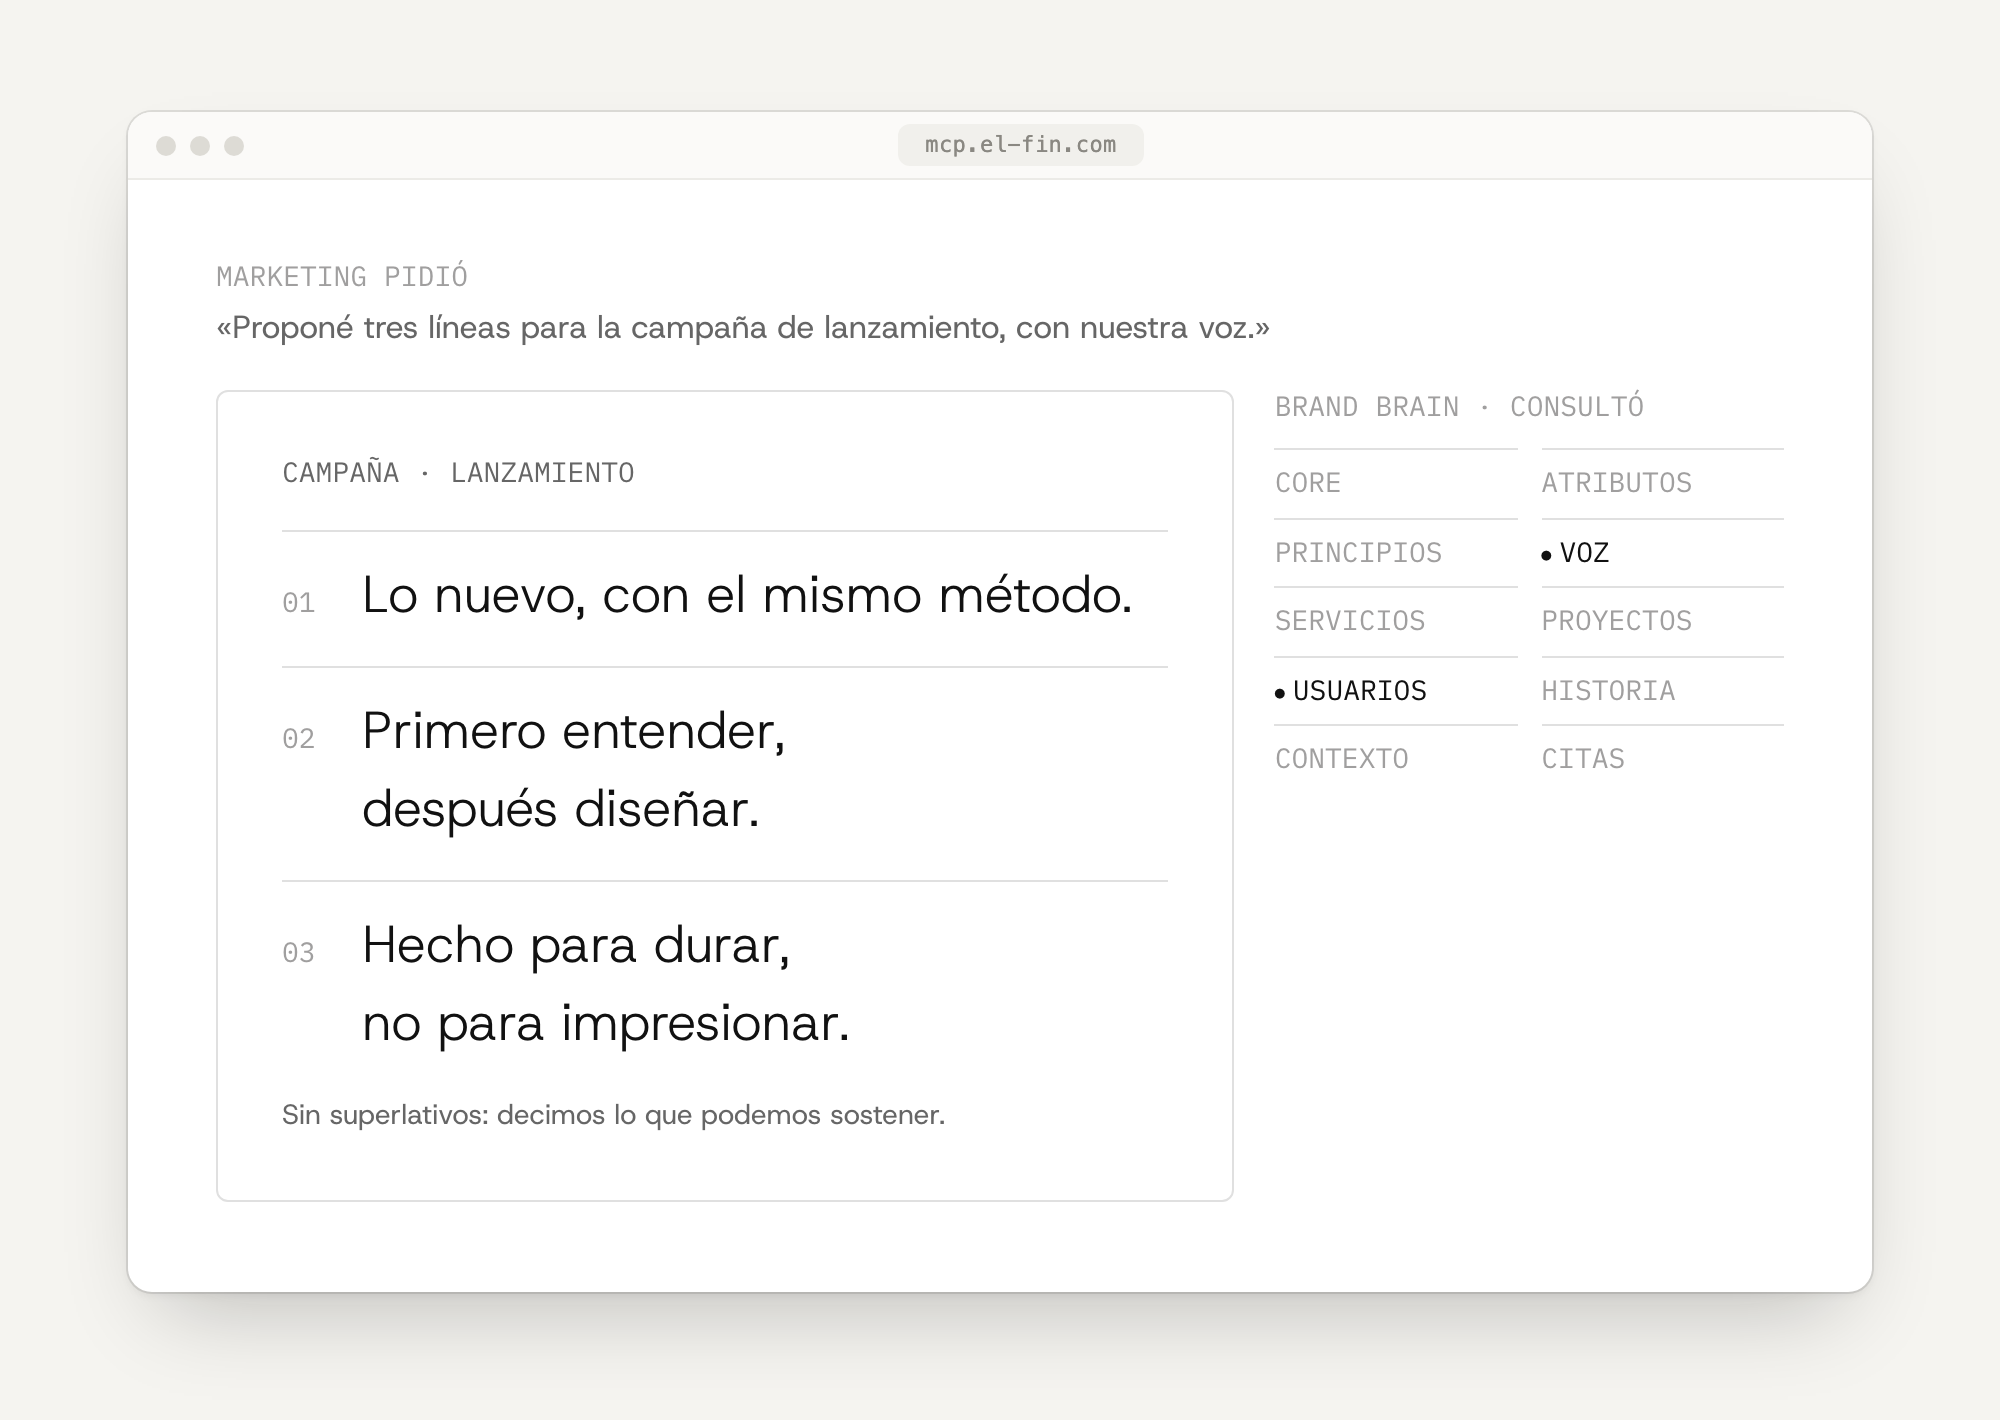2000x1420 pixels.
Task: Click the "MARKETING PIDIÓ" label
Action: 342,277
